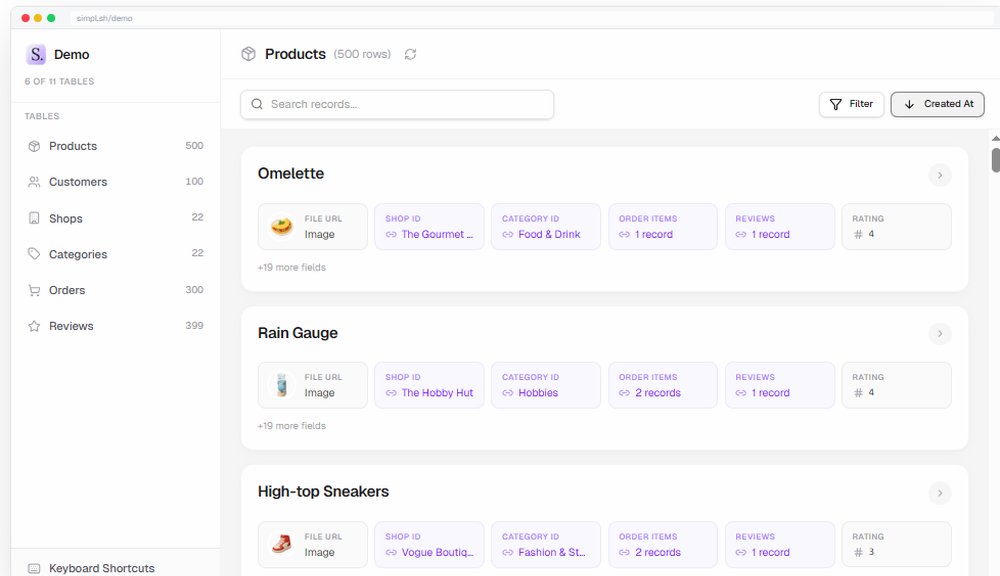
Task: Refresh the Products table
Action: pyautogui.click(x=410, y=54)
